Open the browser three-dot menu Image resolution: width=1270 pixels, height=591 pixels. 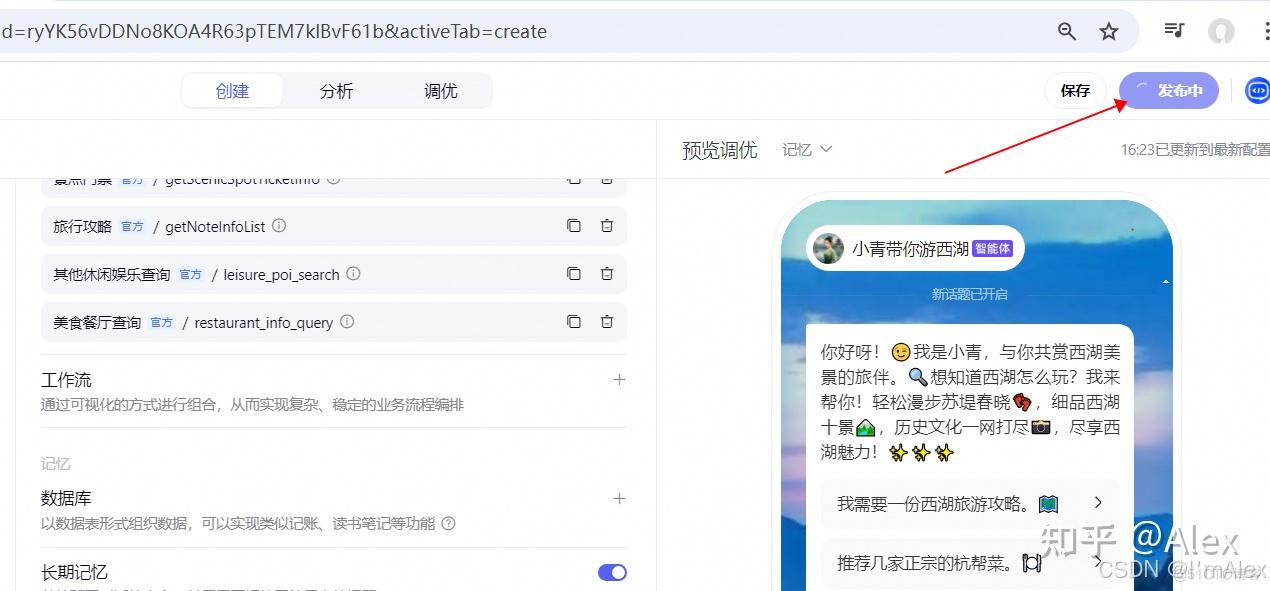1265,31
